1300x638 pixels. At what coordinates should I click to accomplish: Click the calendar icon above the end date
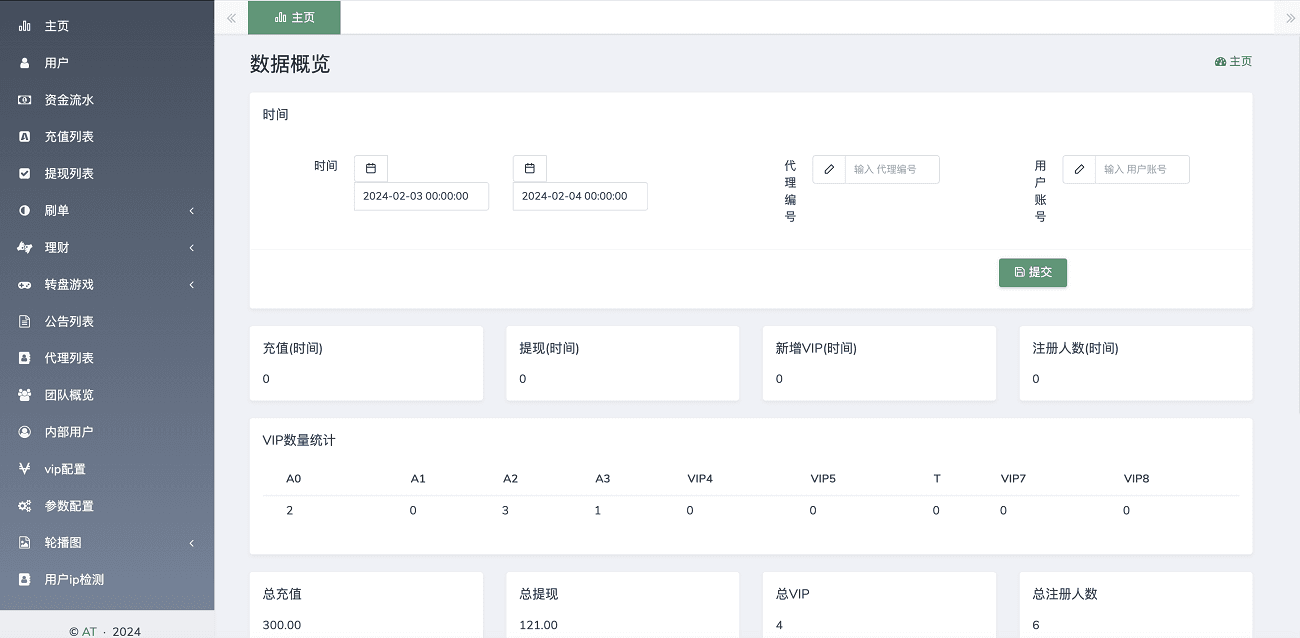[x=529, y=169]
